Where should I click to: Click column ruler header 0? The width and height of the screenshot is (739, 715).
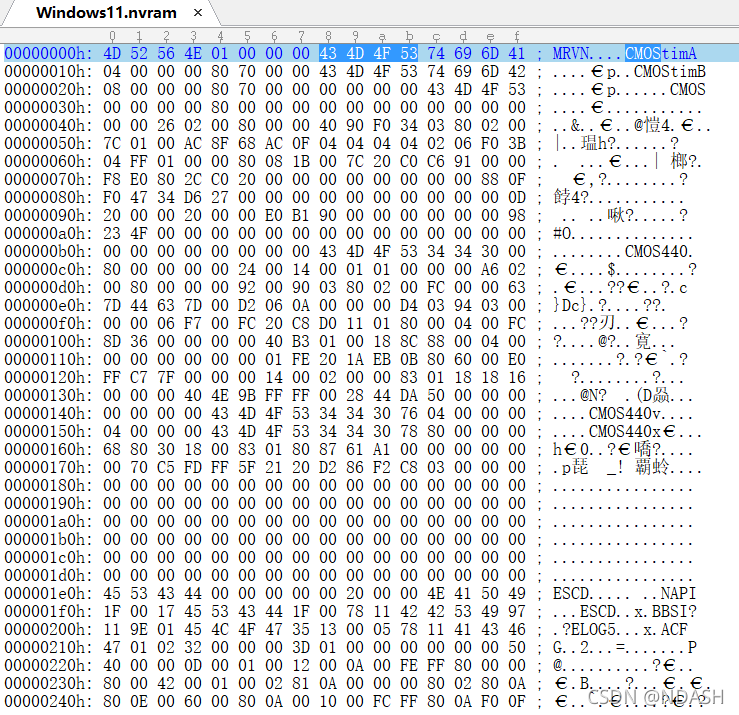coord(112,36)
